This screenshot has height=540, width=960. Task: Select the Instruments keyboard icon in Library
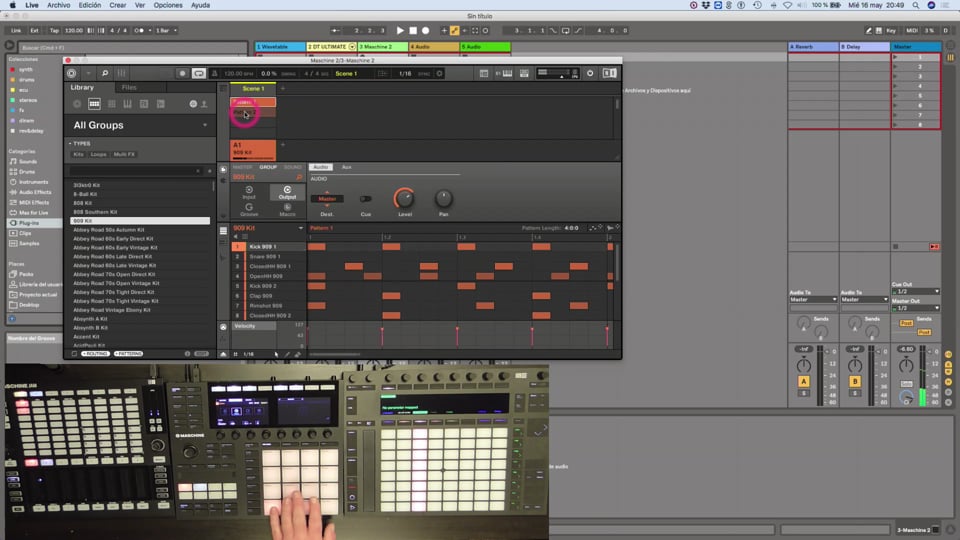[x=127, y=104]
